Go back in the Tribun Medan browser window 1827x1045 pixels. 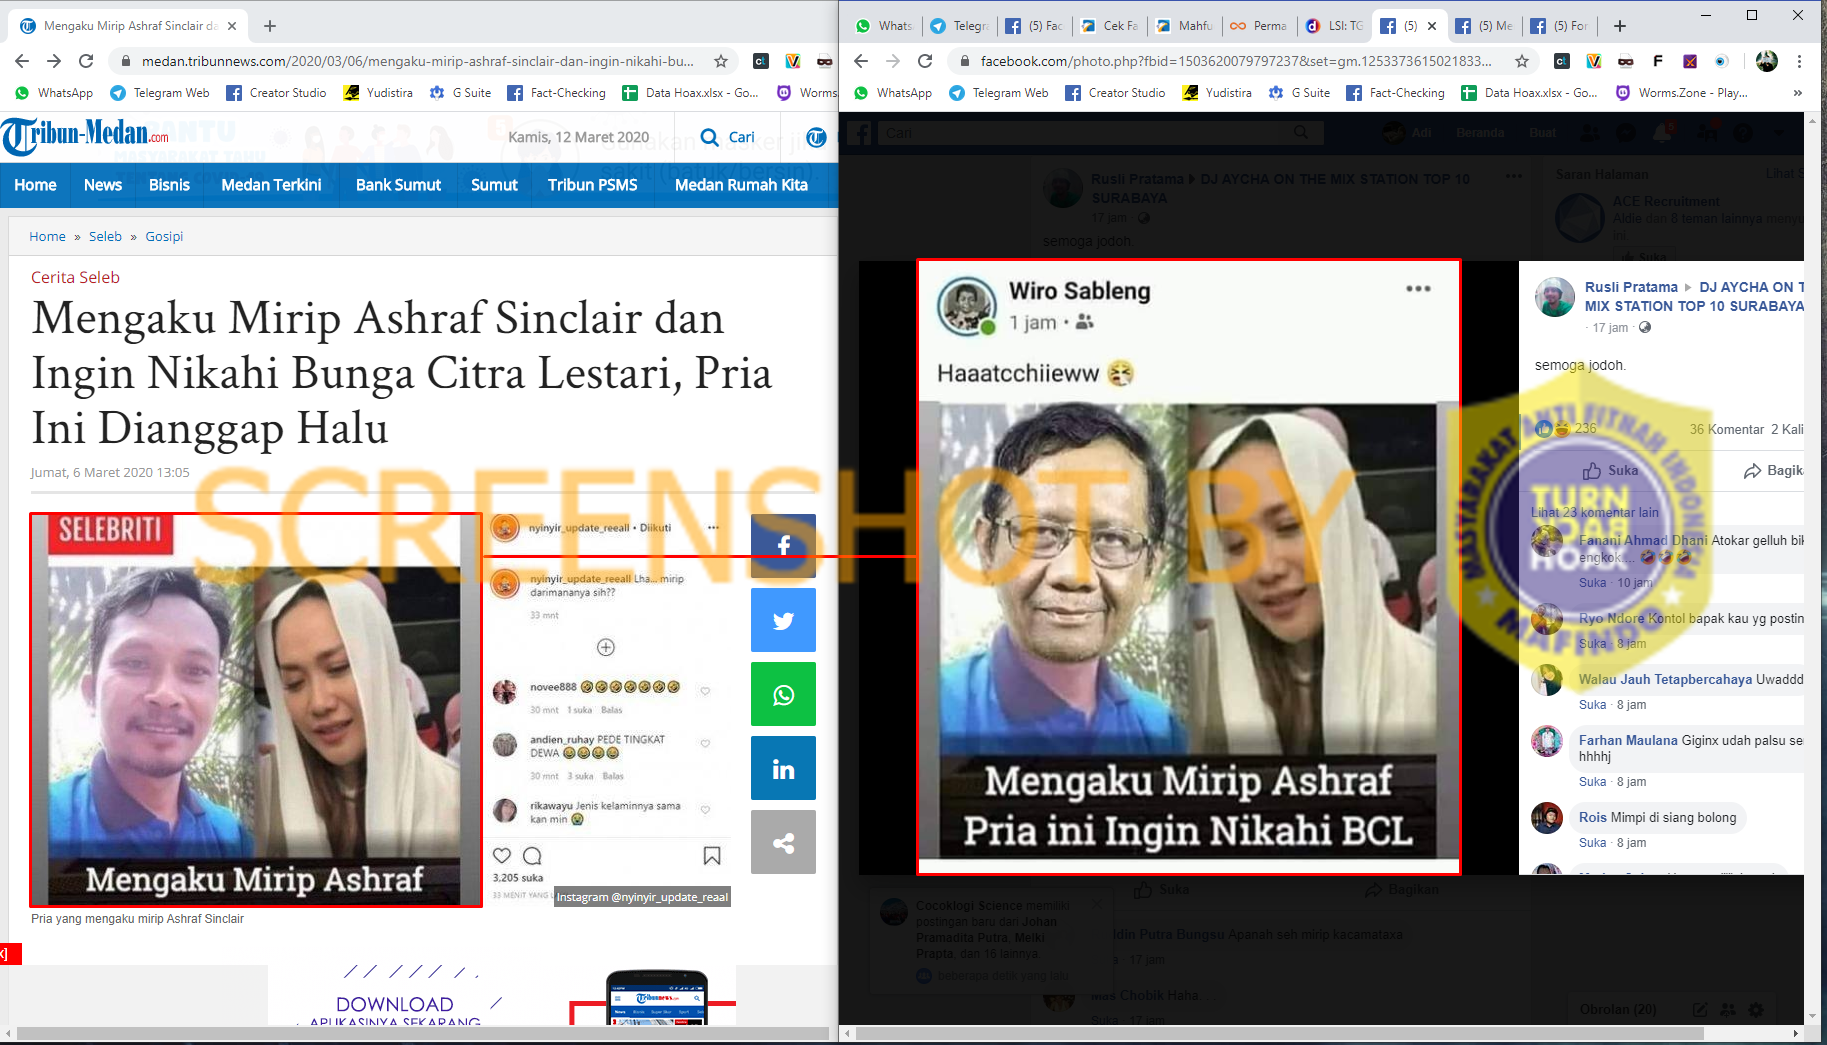[x=22, y=61]
